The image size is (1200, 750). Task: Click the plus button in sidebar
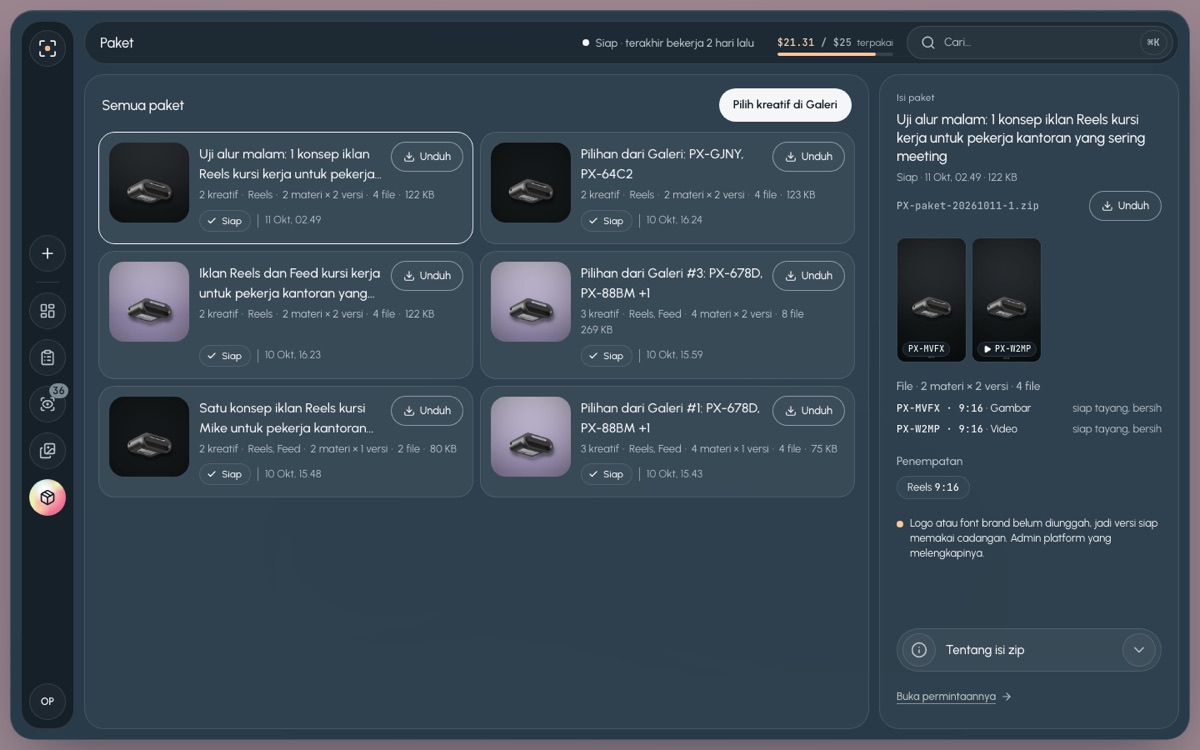coord(47,253)
